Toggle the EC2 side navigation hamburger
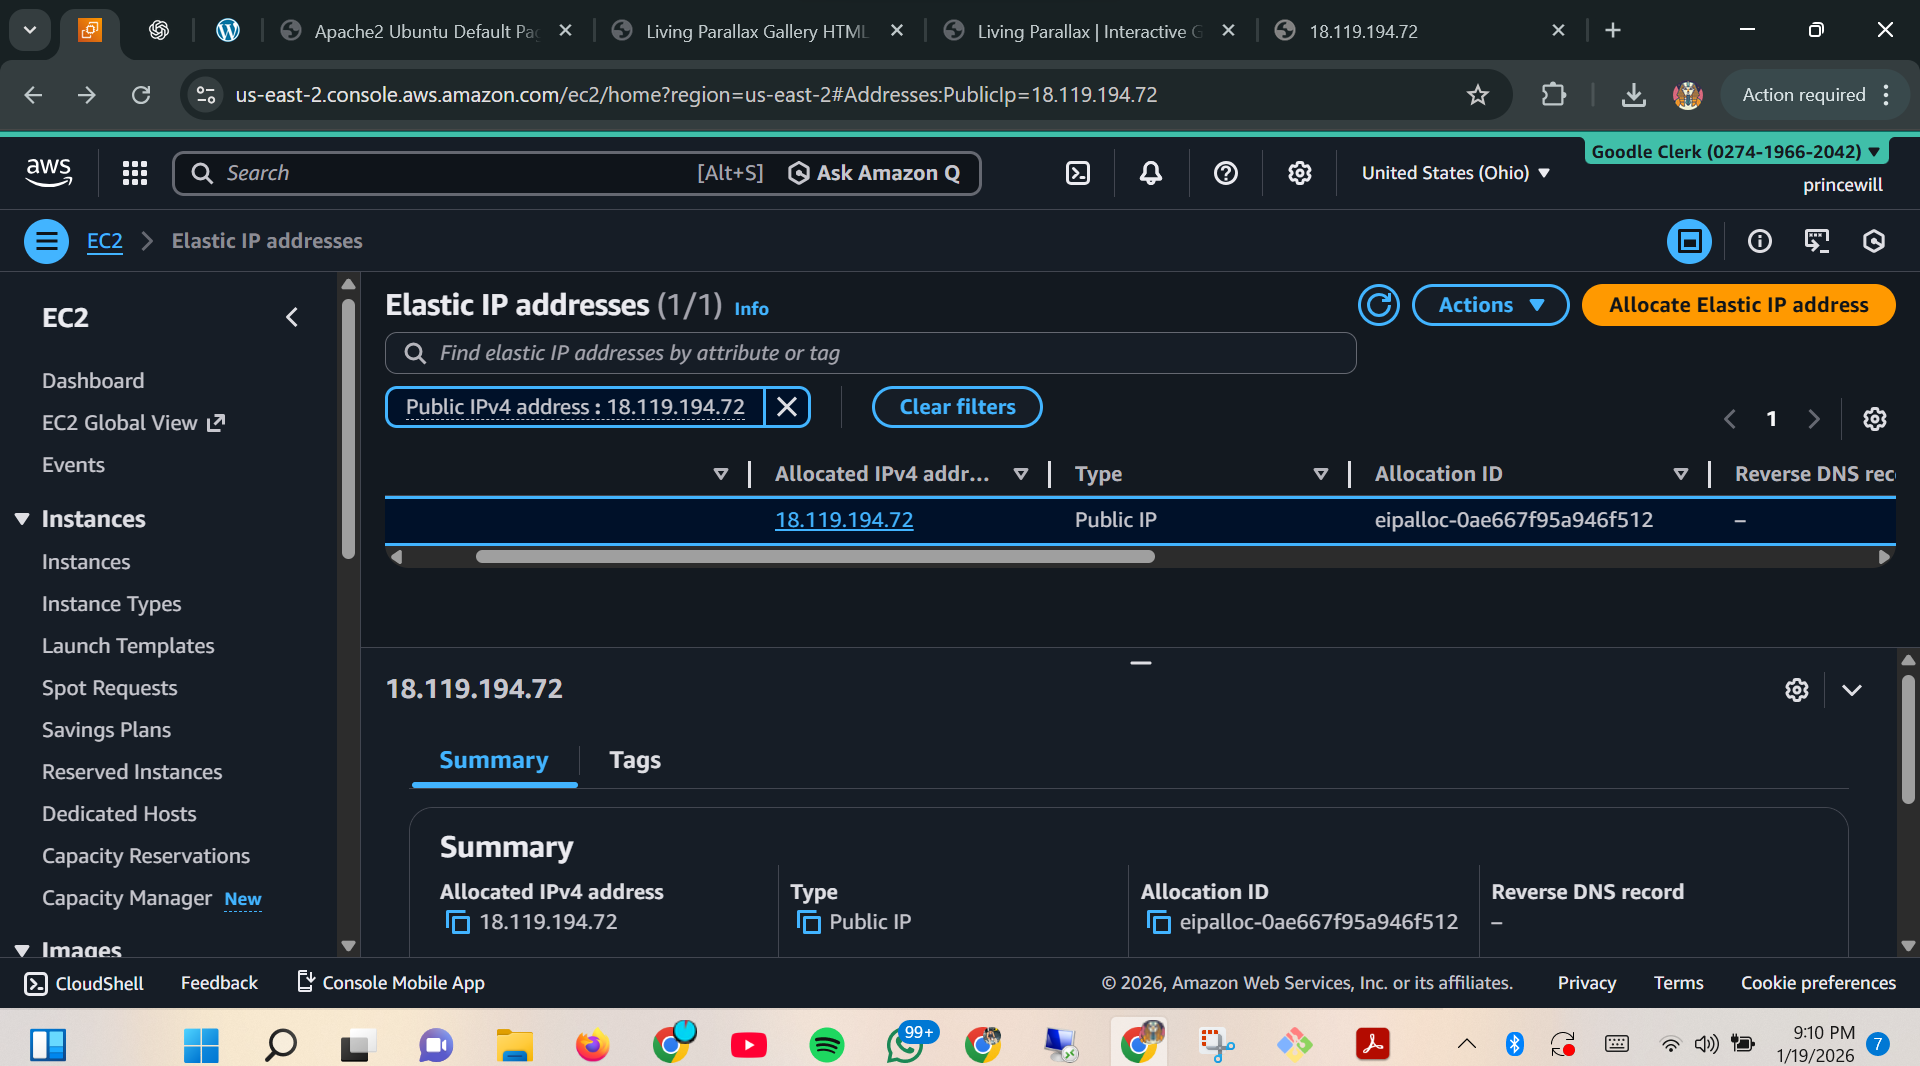 [46, 241]
